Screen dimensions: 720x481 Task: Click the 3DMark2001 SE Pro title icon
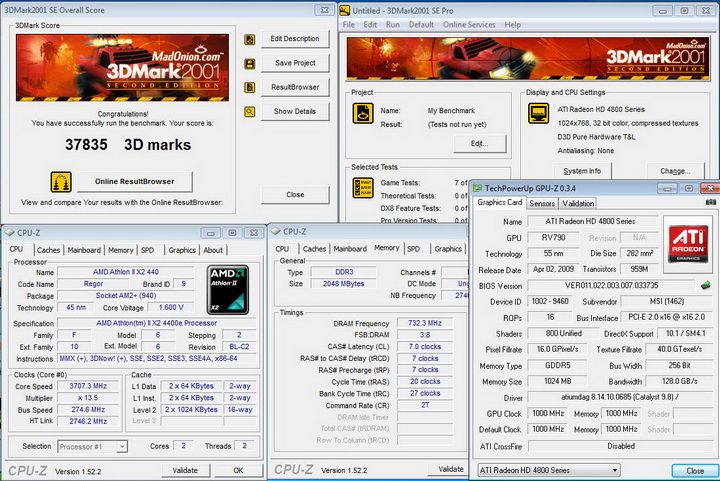click(344, 10)
